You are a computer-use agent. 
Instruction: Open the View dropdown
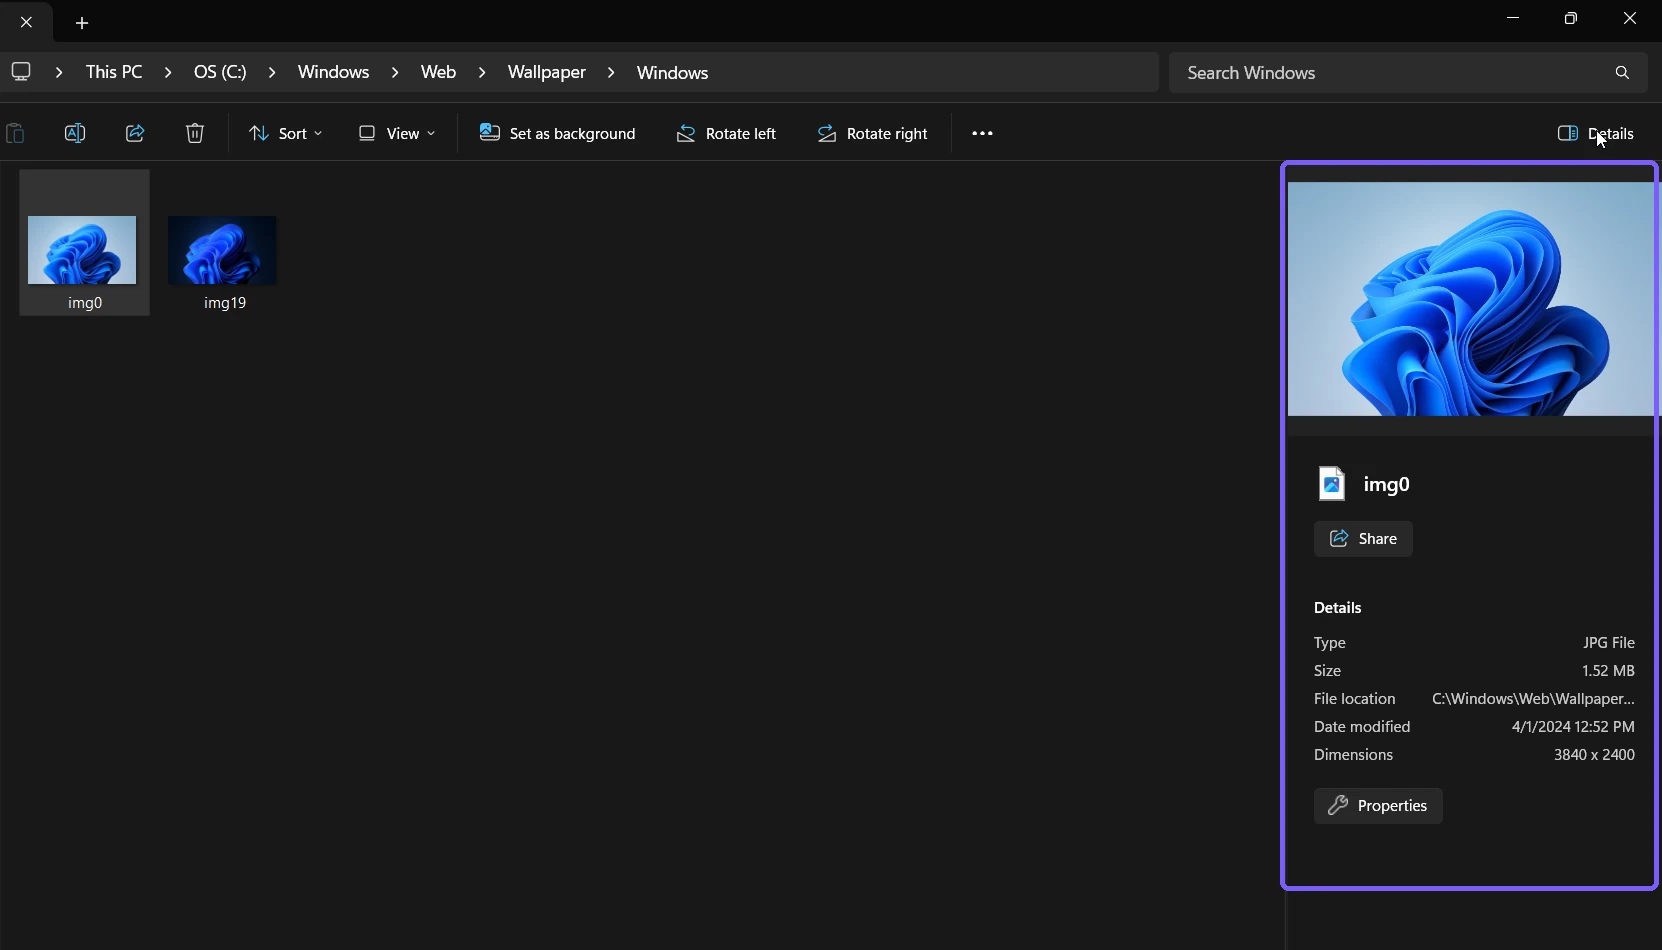point(397,133)
